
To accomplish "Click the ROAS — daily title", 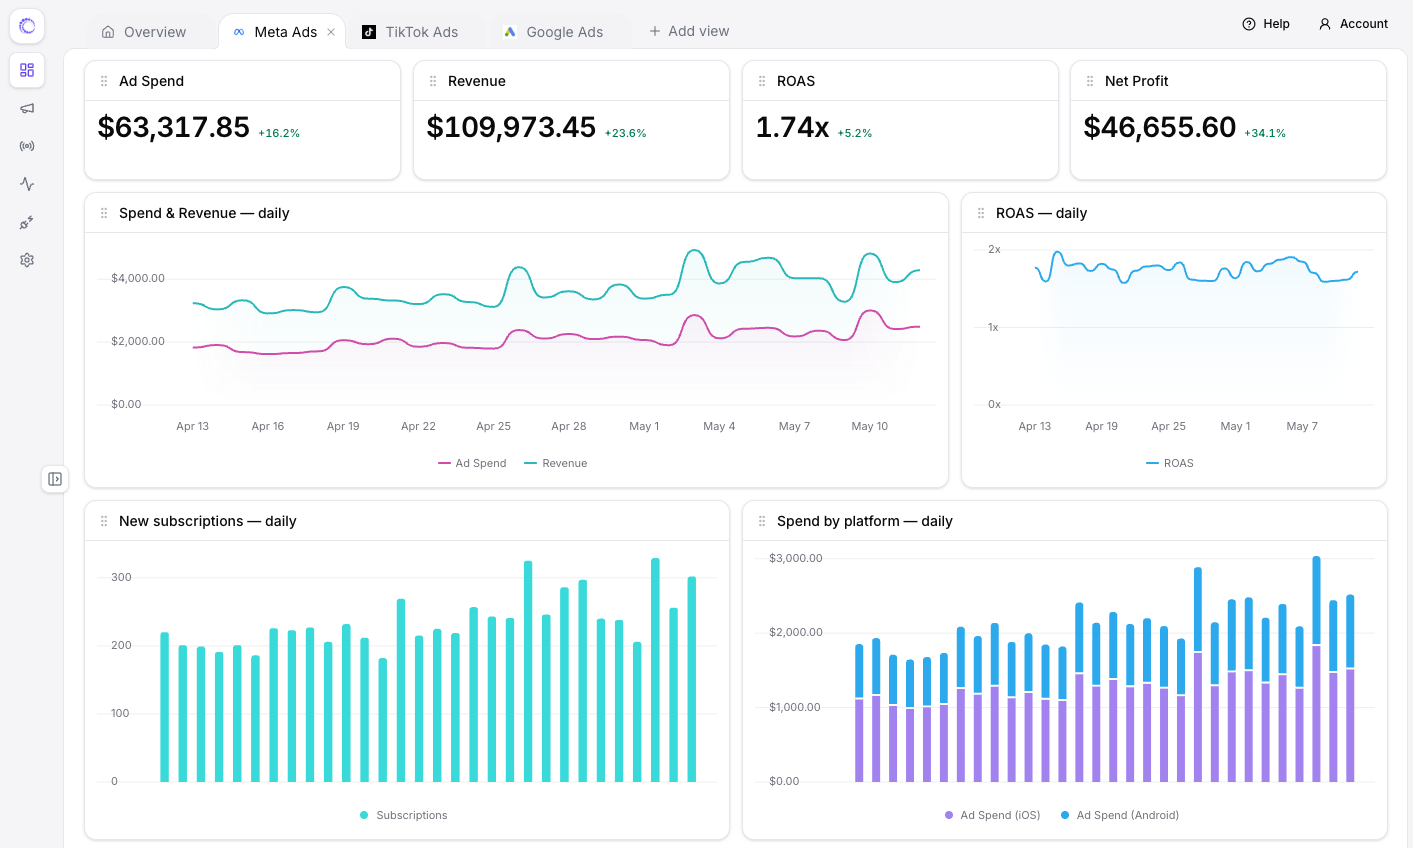I will [1041, 213].
